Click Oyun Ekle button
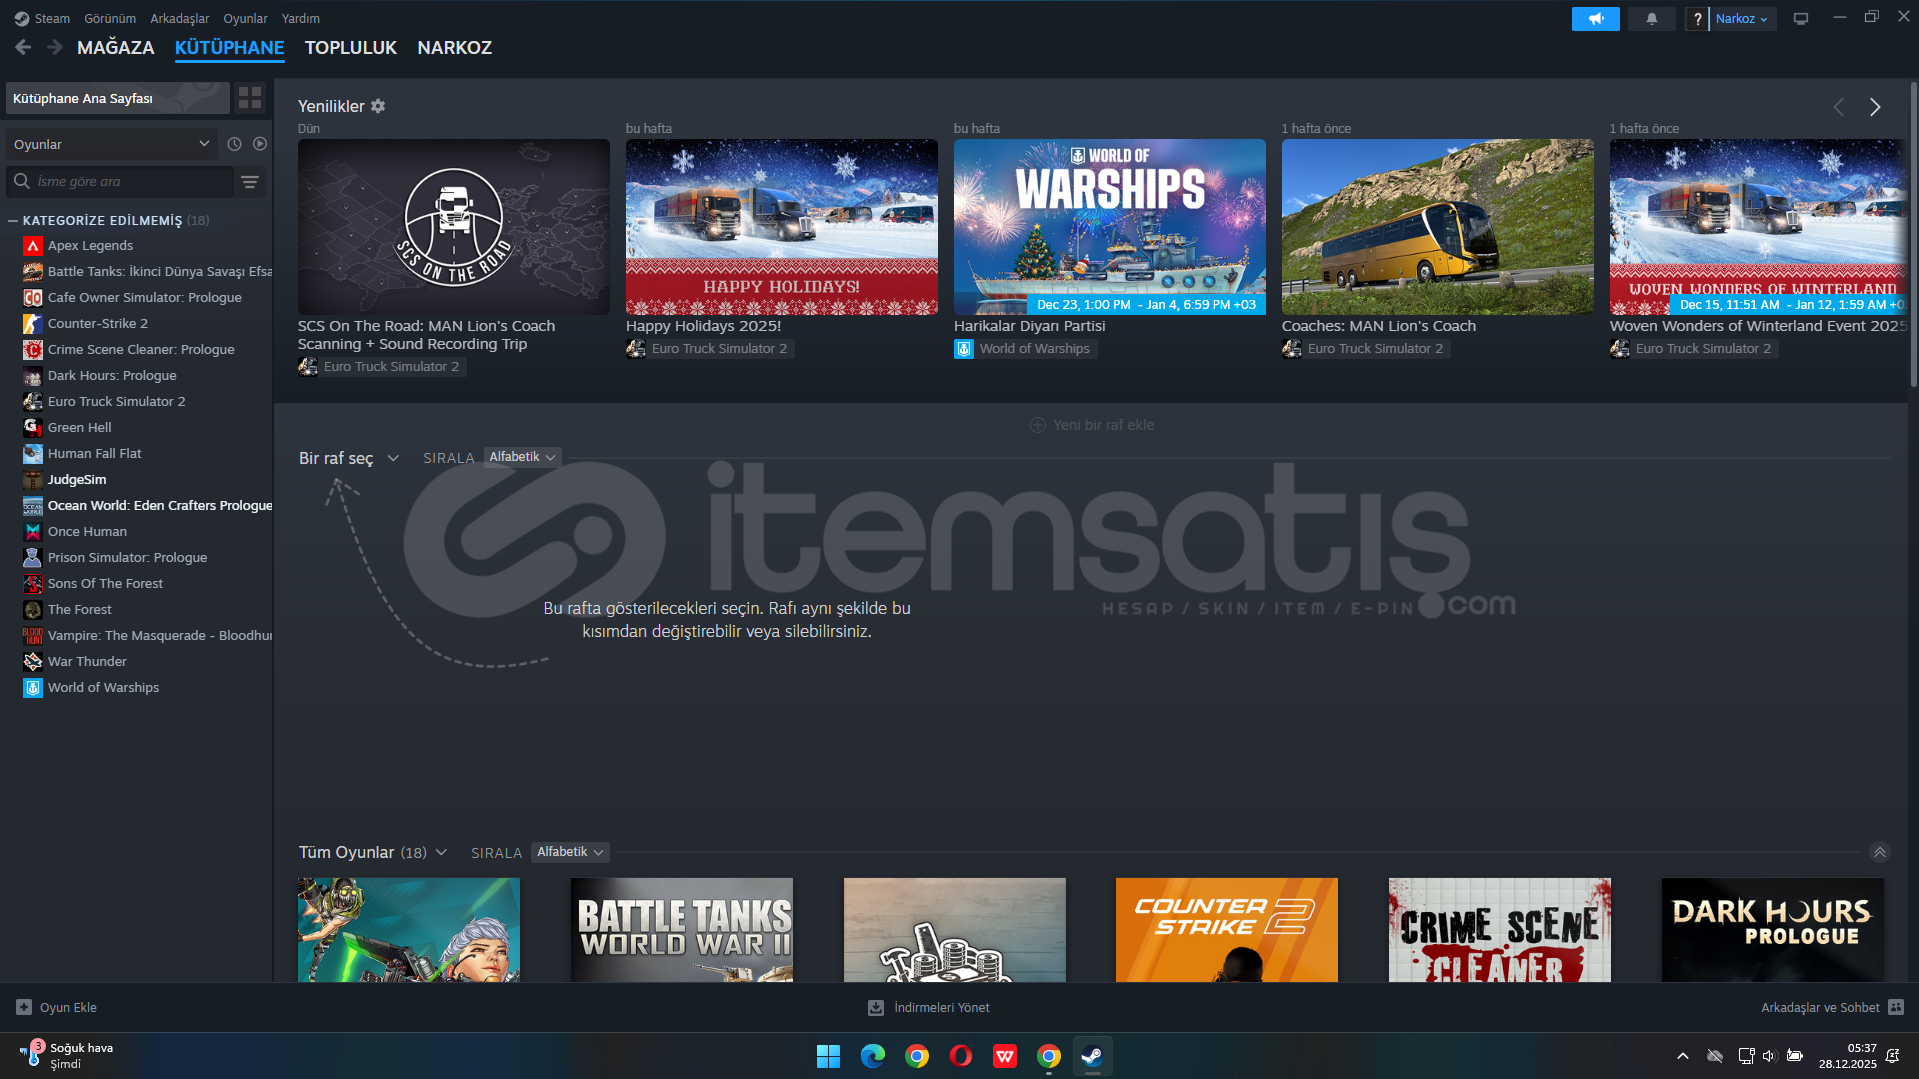 point(57,1007)
